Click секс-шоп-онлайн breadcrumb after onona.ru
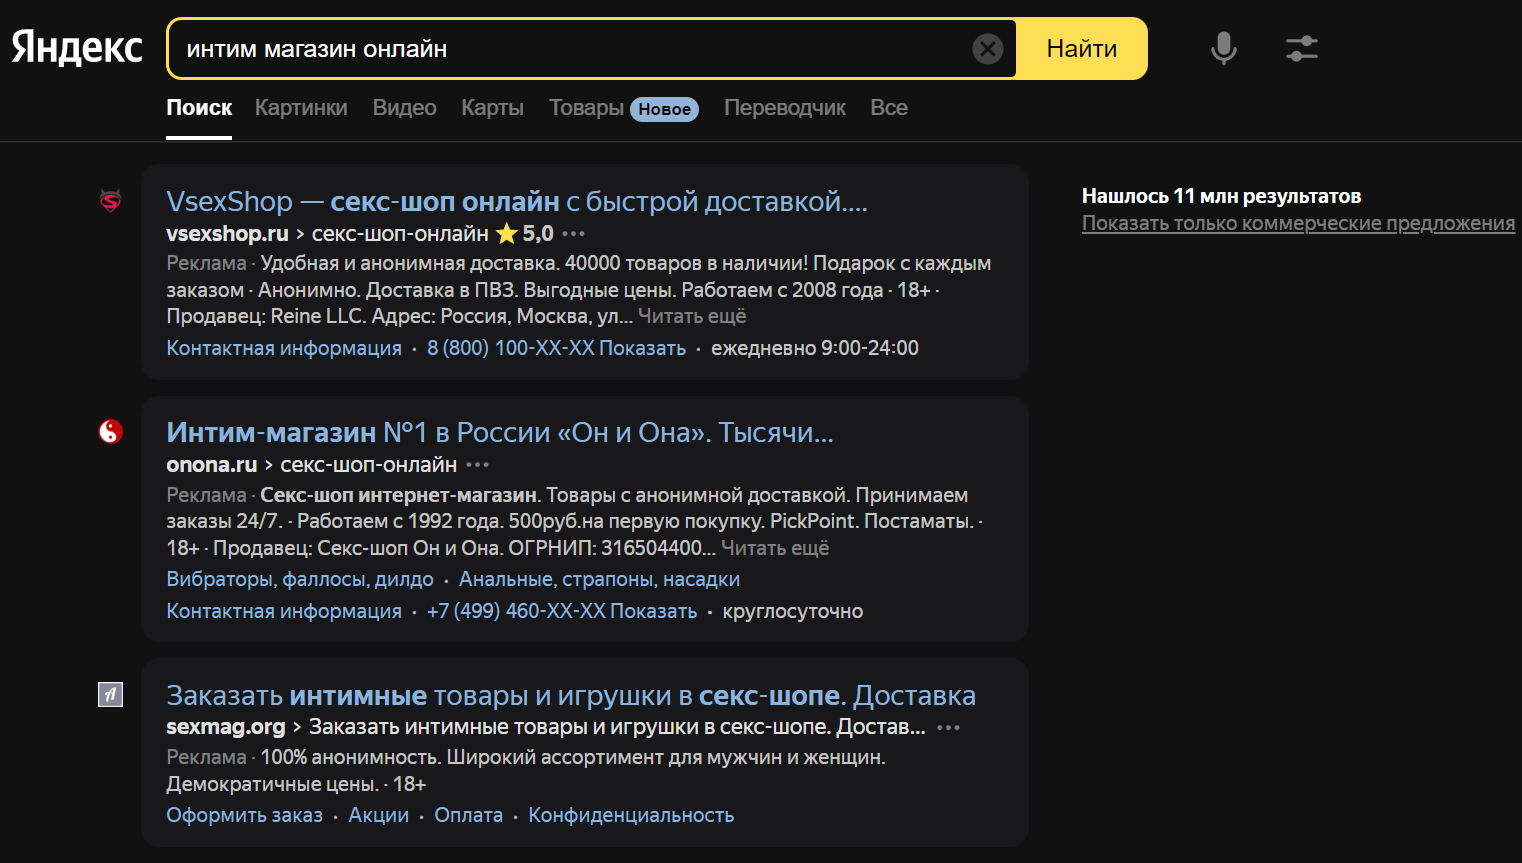This screenshot has height=863, width=1522. click(369, 465)
